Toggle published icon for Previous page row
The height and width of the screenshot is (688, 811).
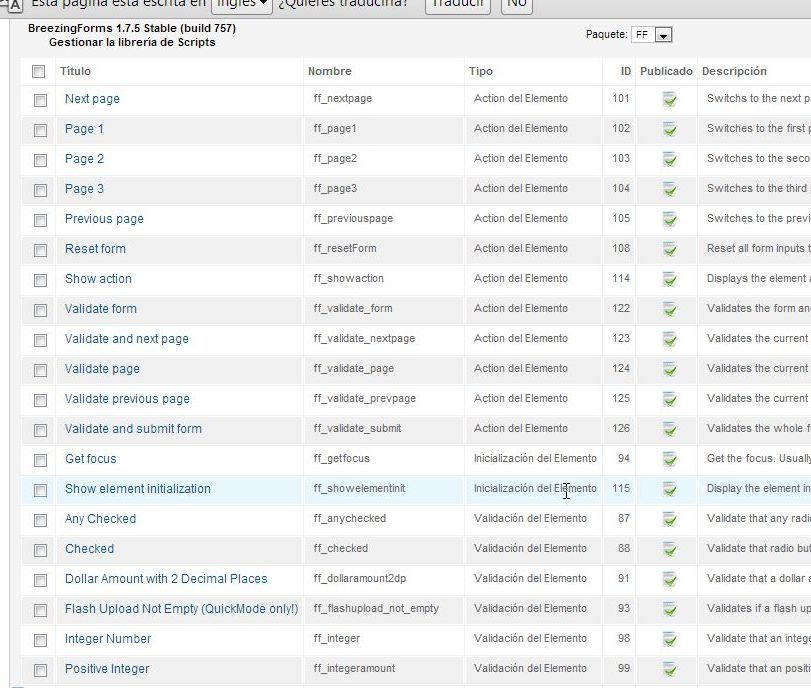(669, 219)
